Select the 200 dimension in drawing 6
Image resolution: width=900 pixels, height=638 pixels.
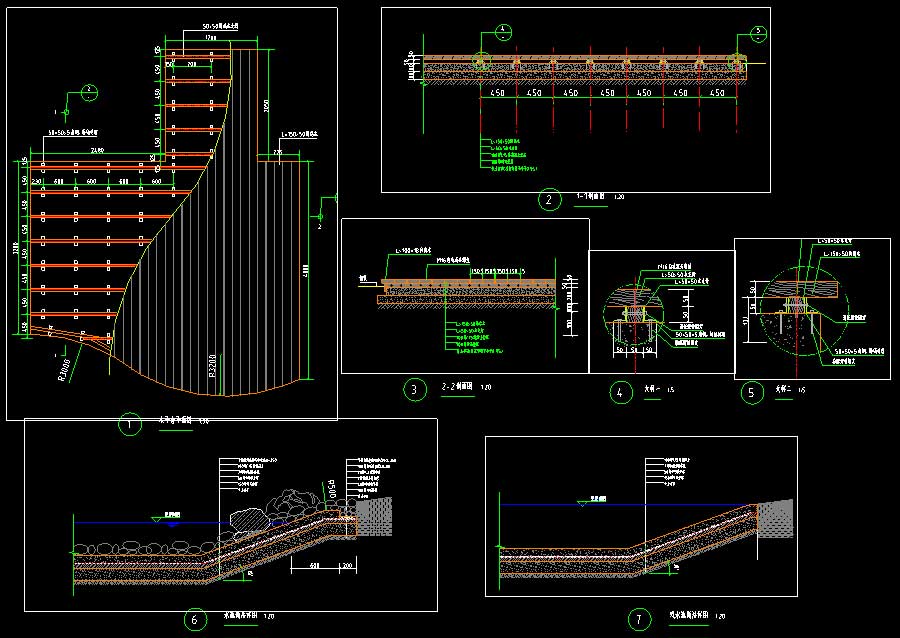[x=347, y=566]
